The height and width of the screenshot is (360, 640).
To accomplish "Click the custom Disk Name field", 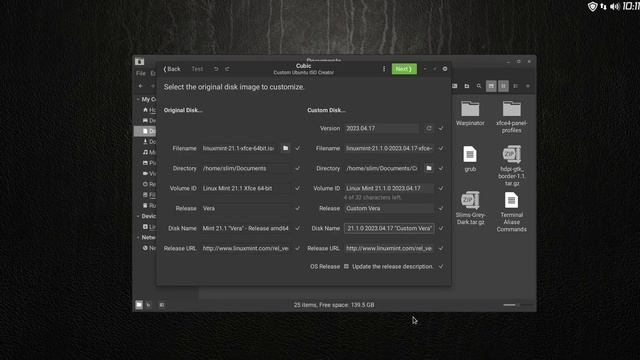I will tap(389, 228).
